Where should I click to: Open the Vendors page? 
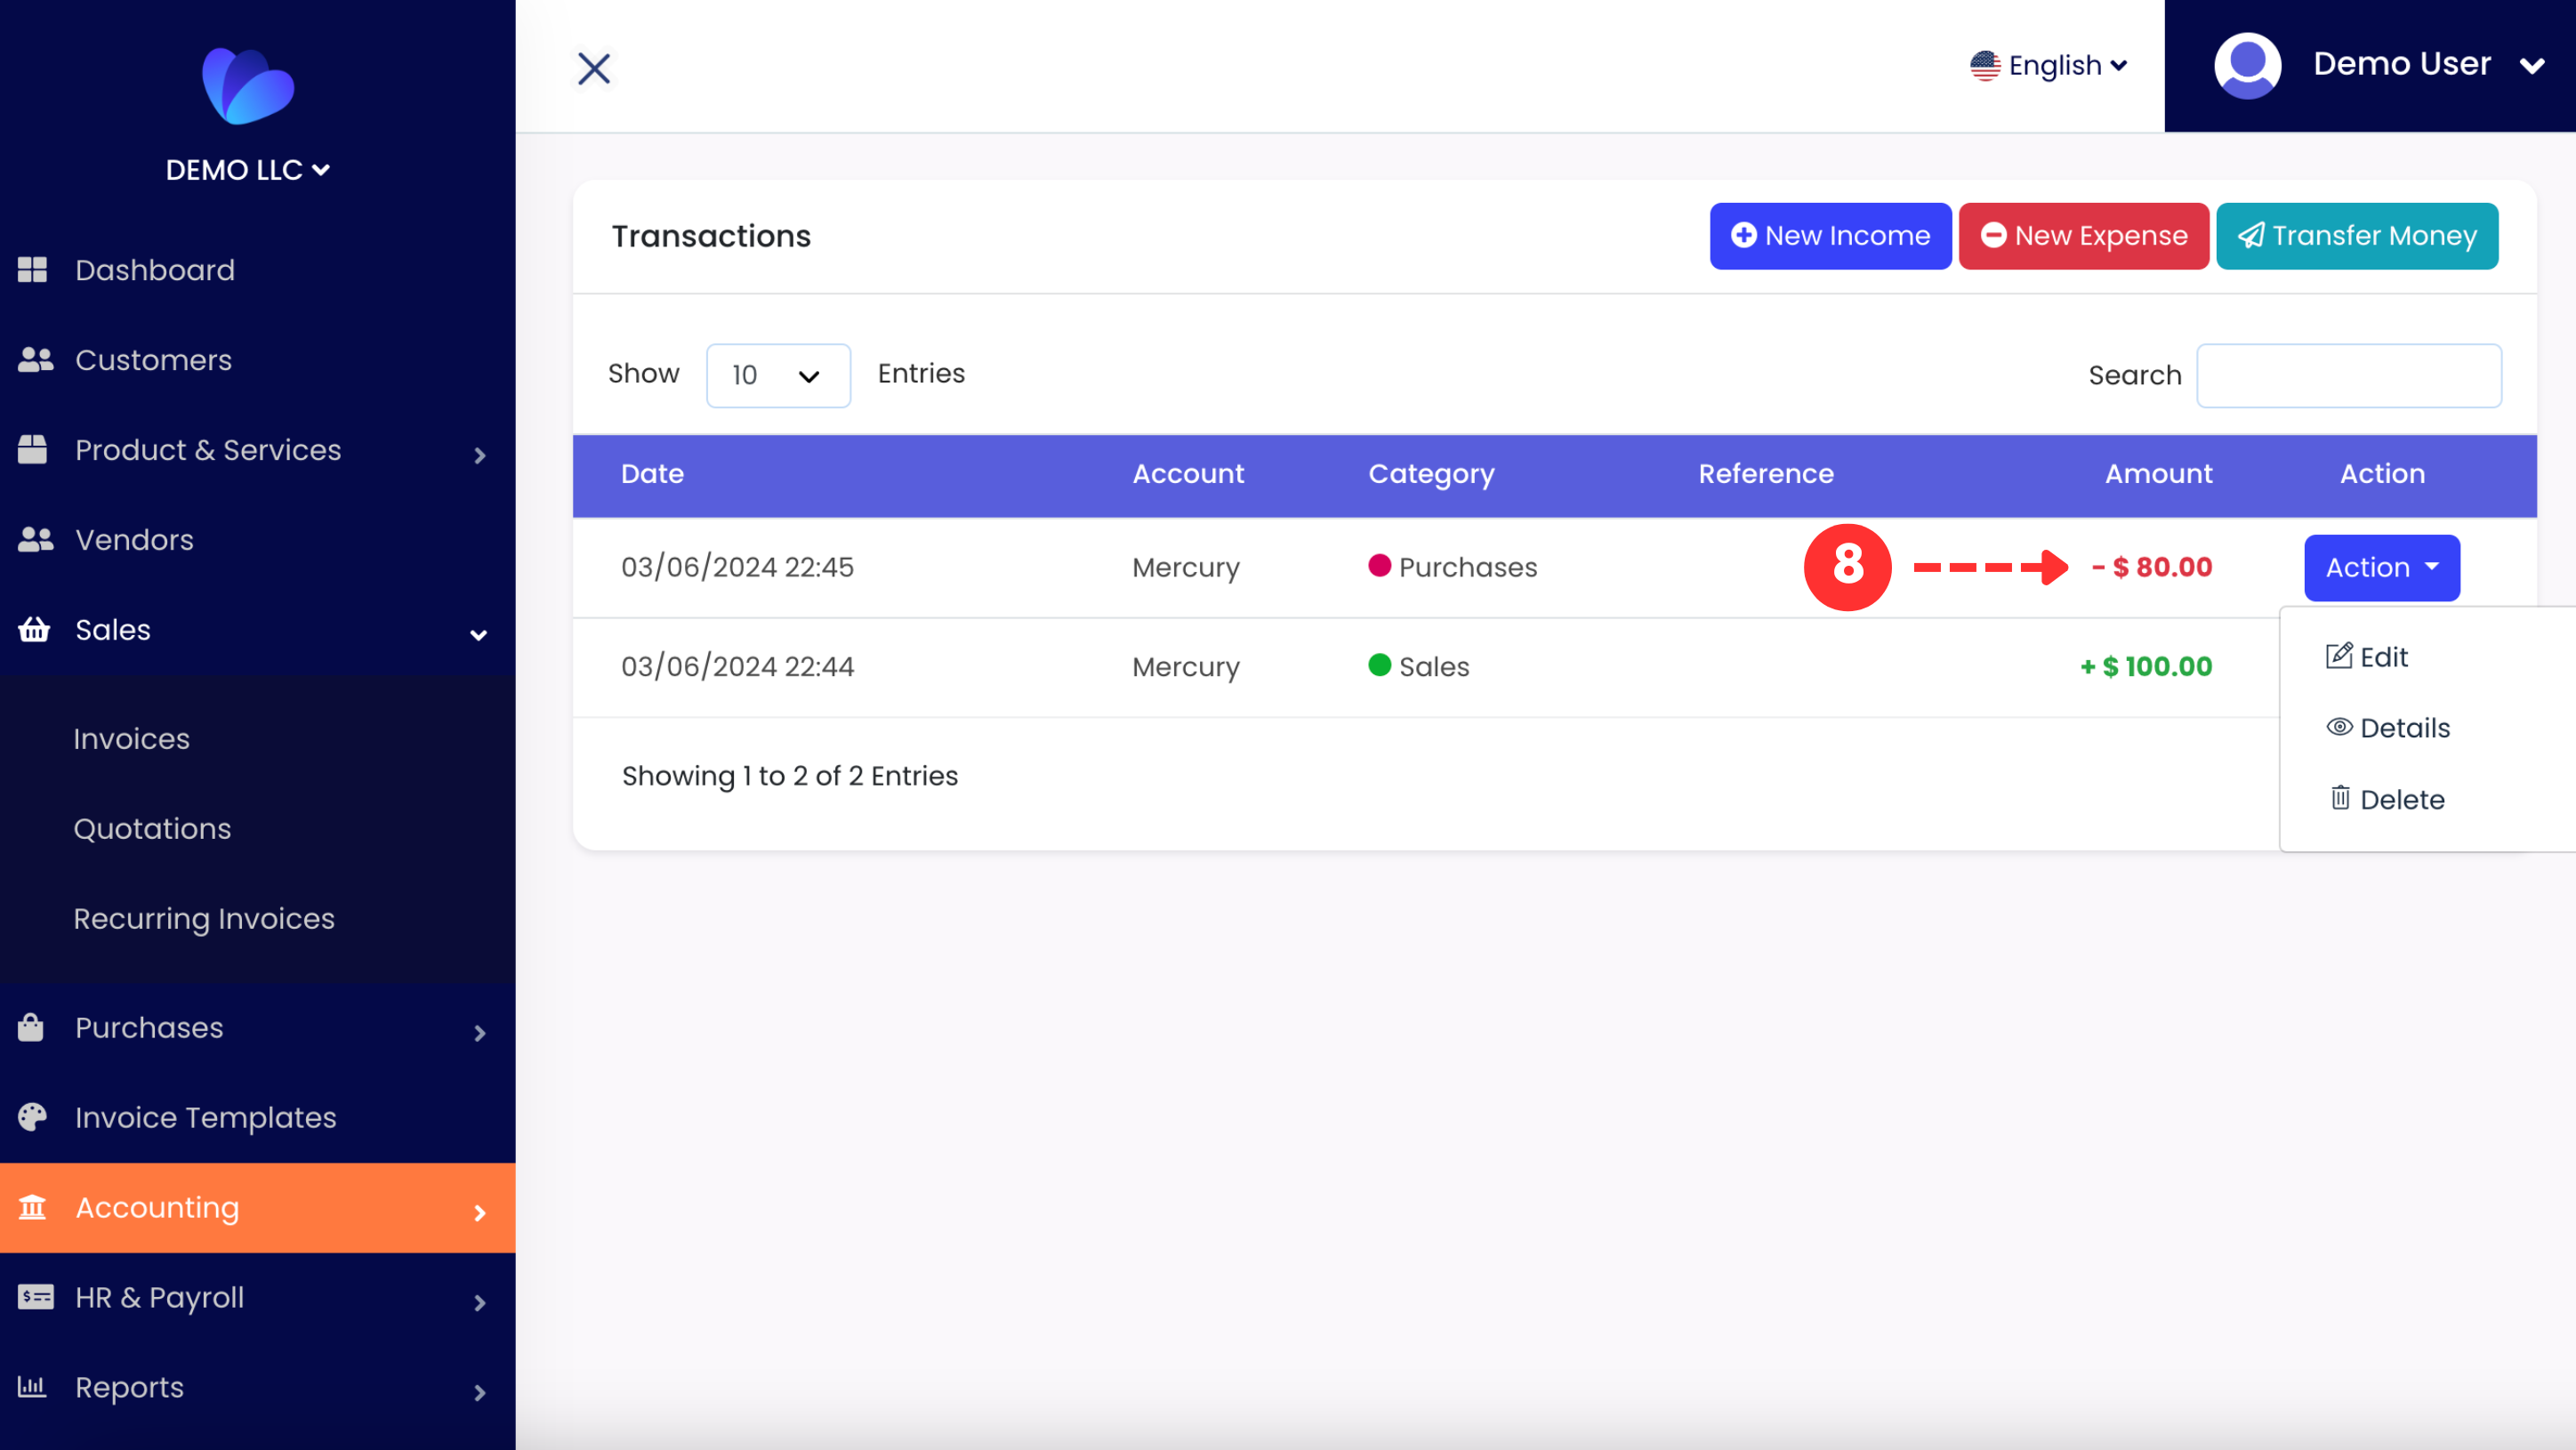134,540
